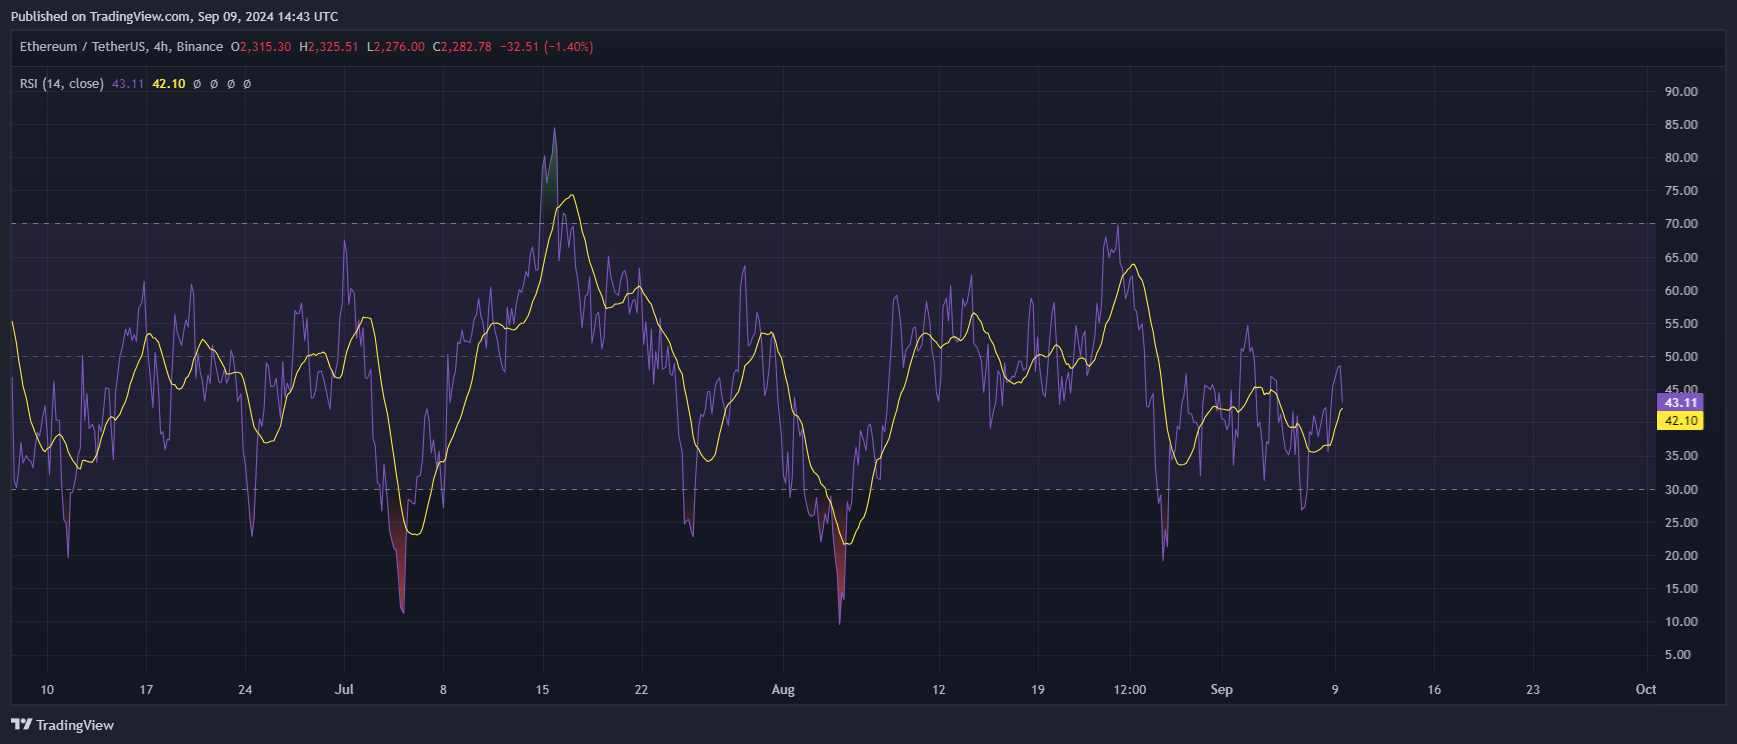Click the 60.00 scale label
The height and width of the screenshot is (744, 1737).
(1681, 291)
